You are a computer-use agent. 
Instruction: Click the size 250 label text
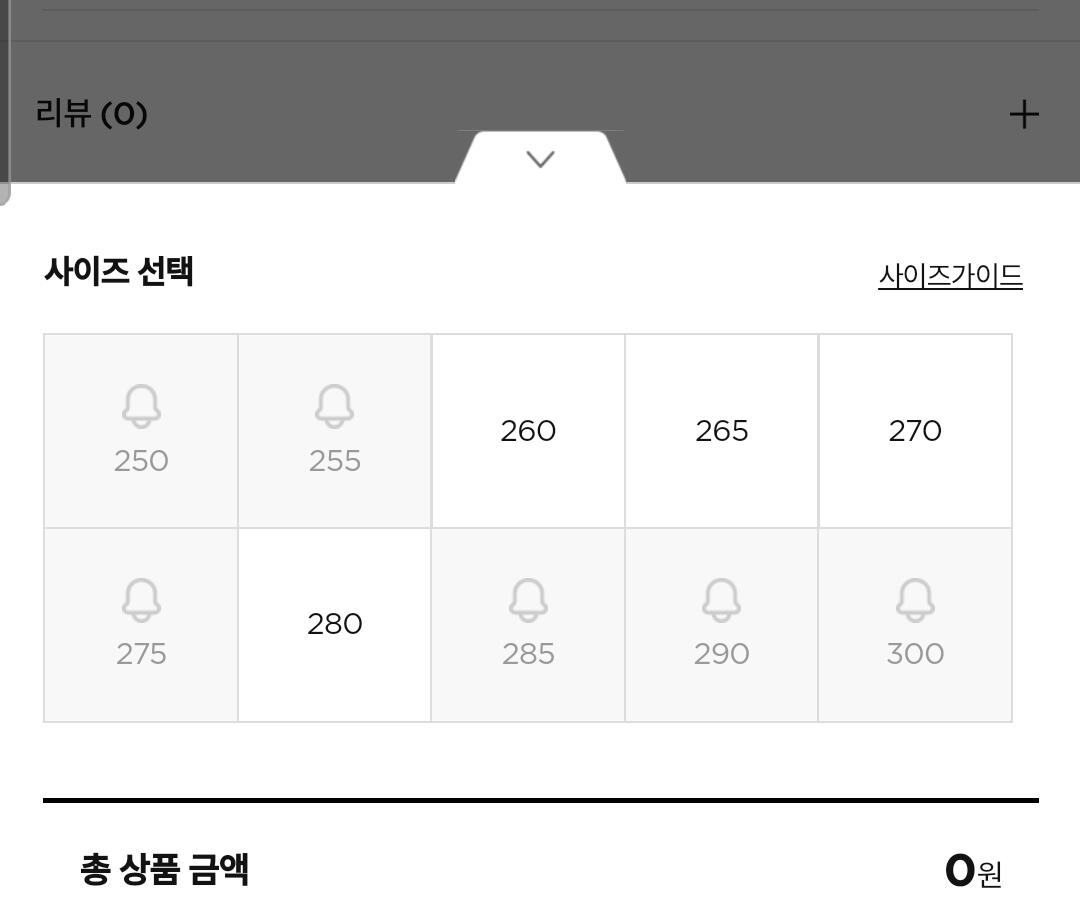coord(141,461)
